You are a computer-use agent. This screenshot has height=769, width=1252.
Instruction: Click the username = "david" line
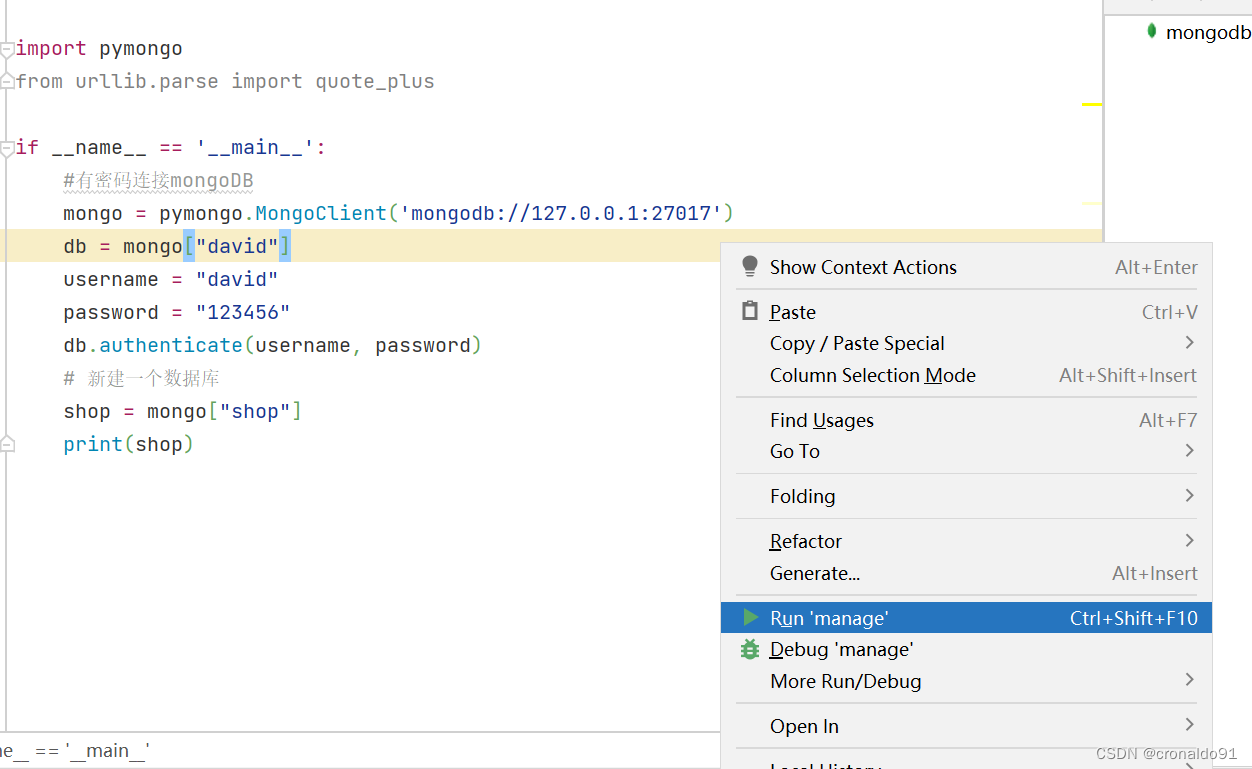(171, 279)
